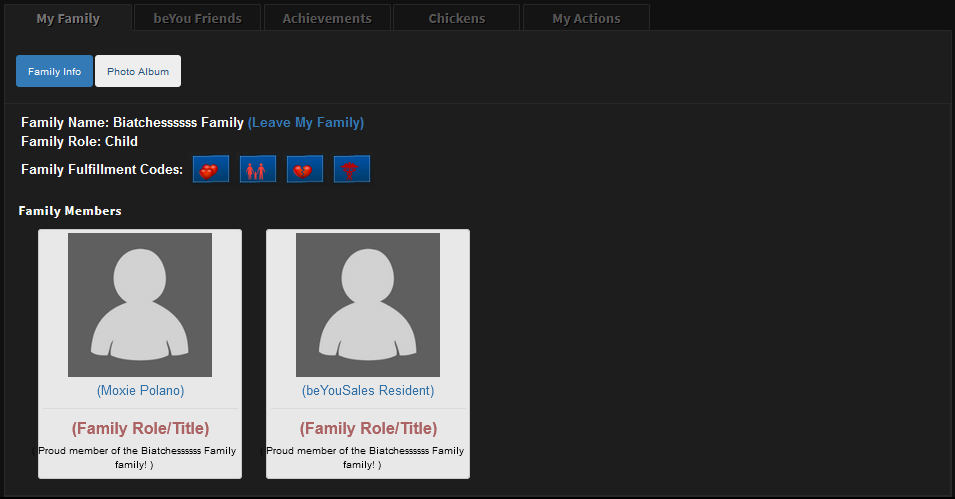This screenshot has width=955, height=499.
Task: Click the Leave My Family link
Action: (306, 122)
